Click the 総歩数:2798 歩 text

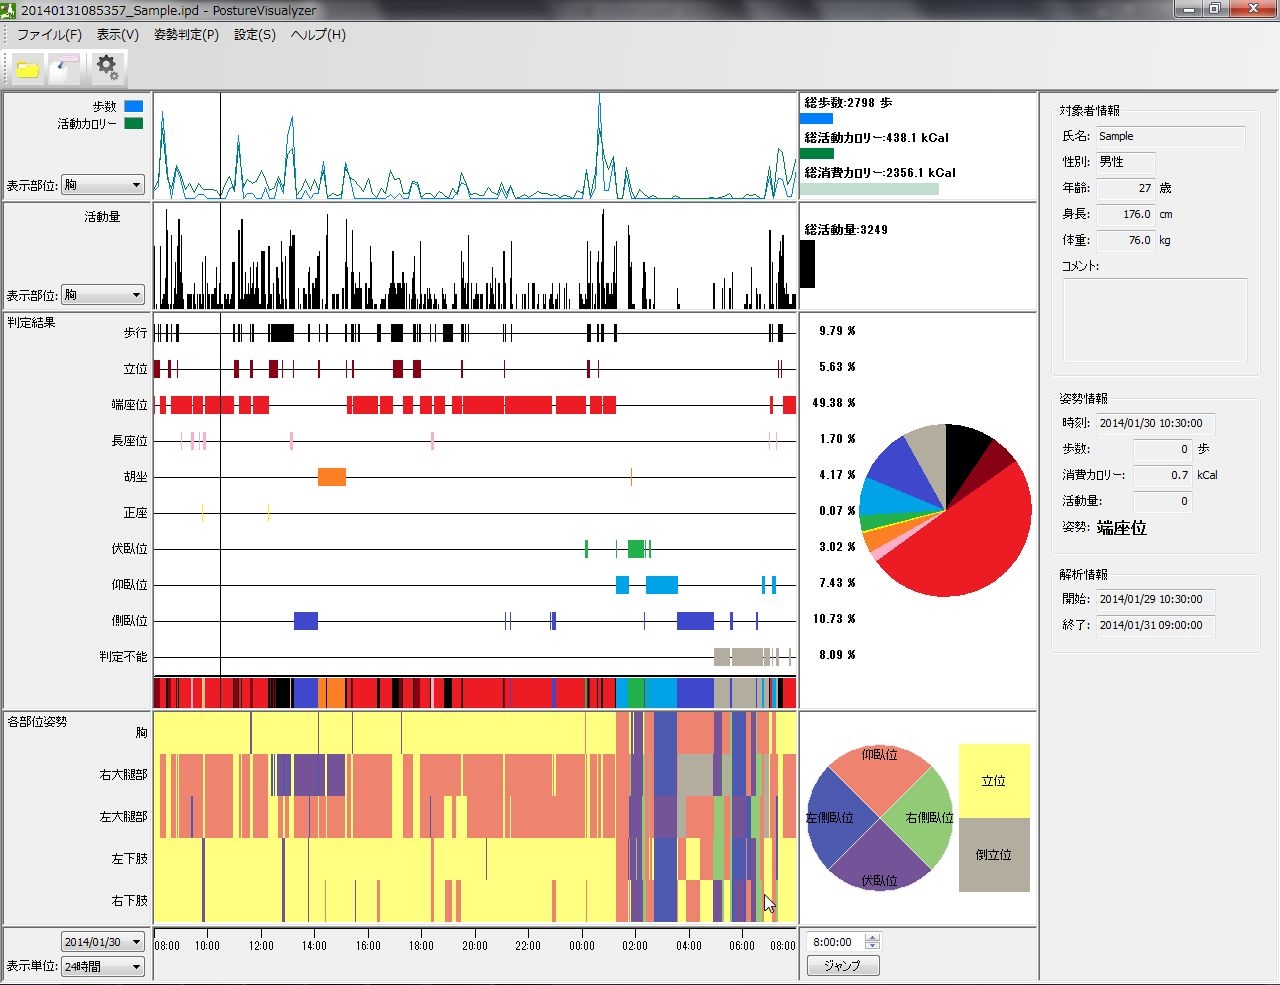point(848,103)
